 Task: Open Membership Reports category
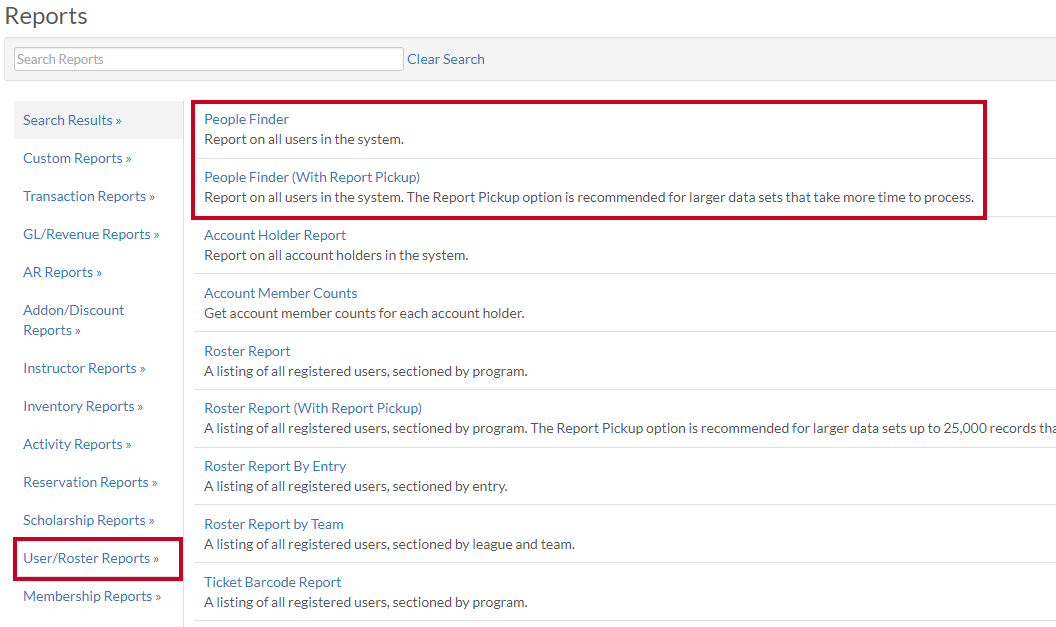pos(92,597)
